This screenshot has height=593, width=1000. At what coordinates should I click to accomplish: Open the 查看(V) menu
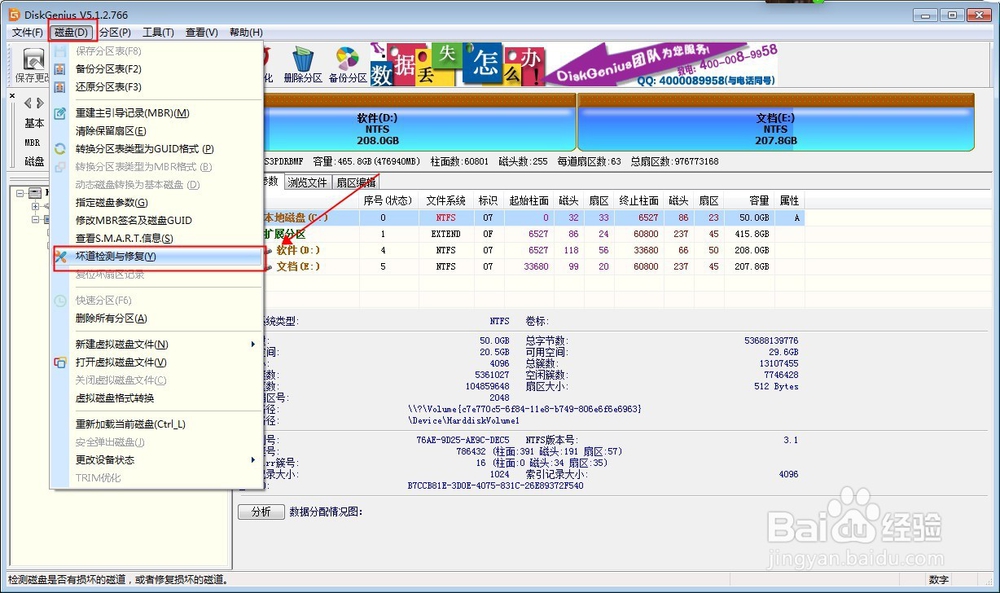[x=202, y=33]
